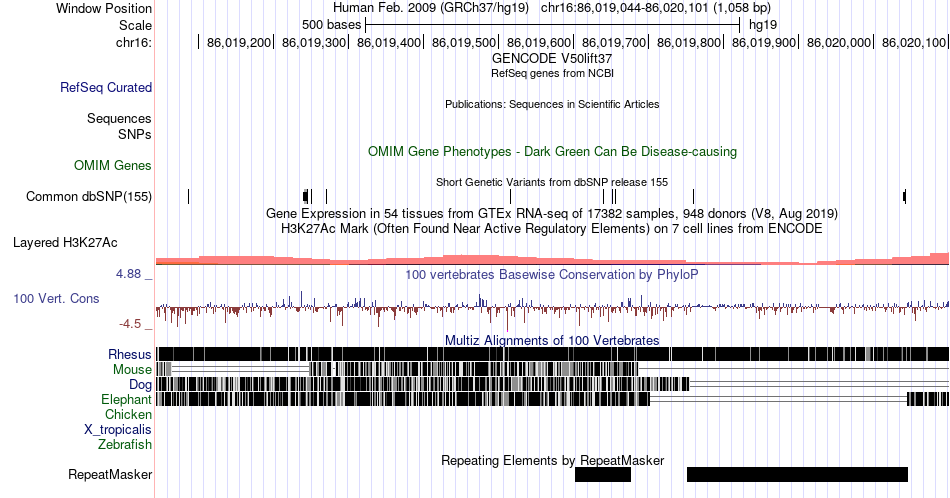
Task: Click the thick dbSNP marker before 86,019,300
Action: [306, 196]
